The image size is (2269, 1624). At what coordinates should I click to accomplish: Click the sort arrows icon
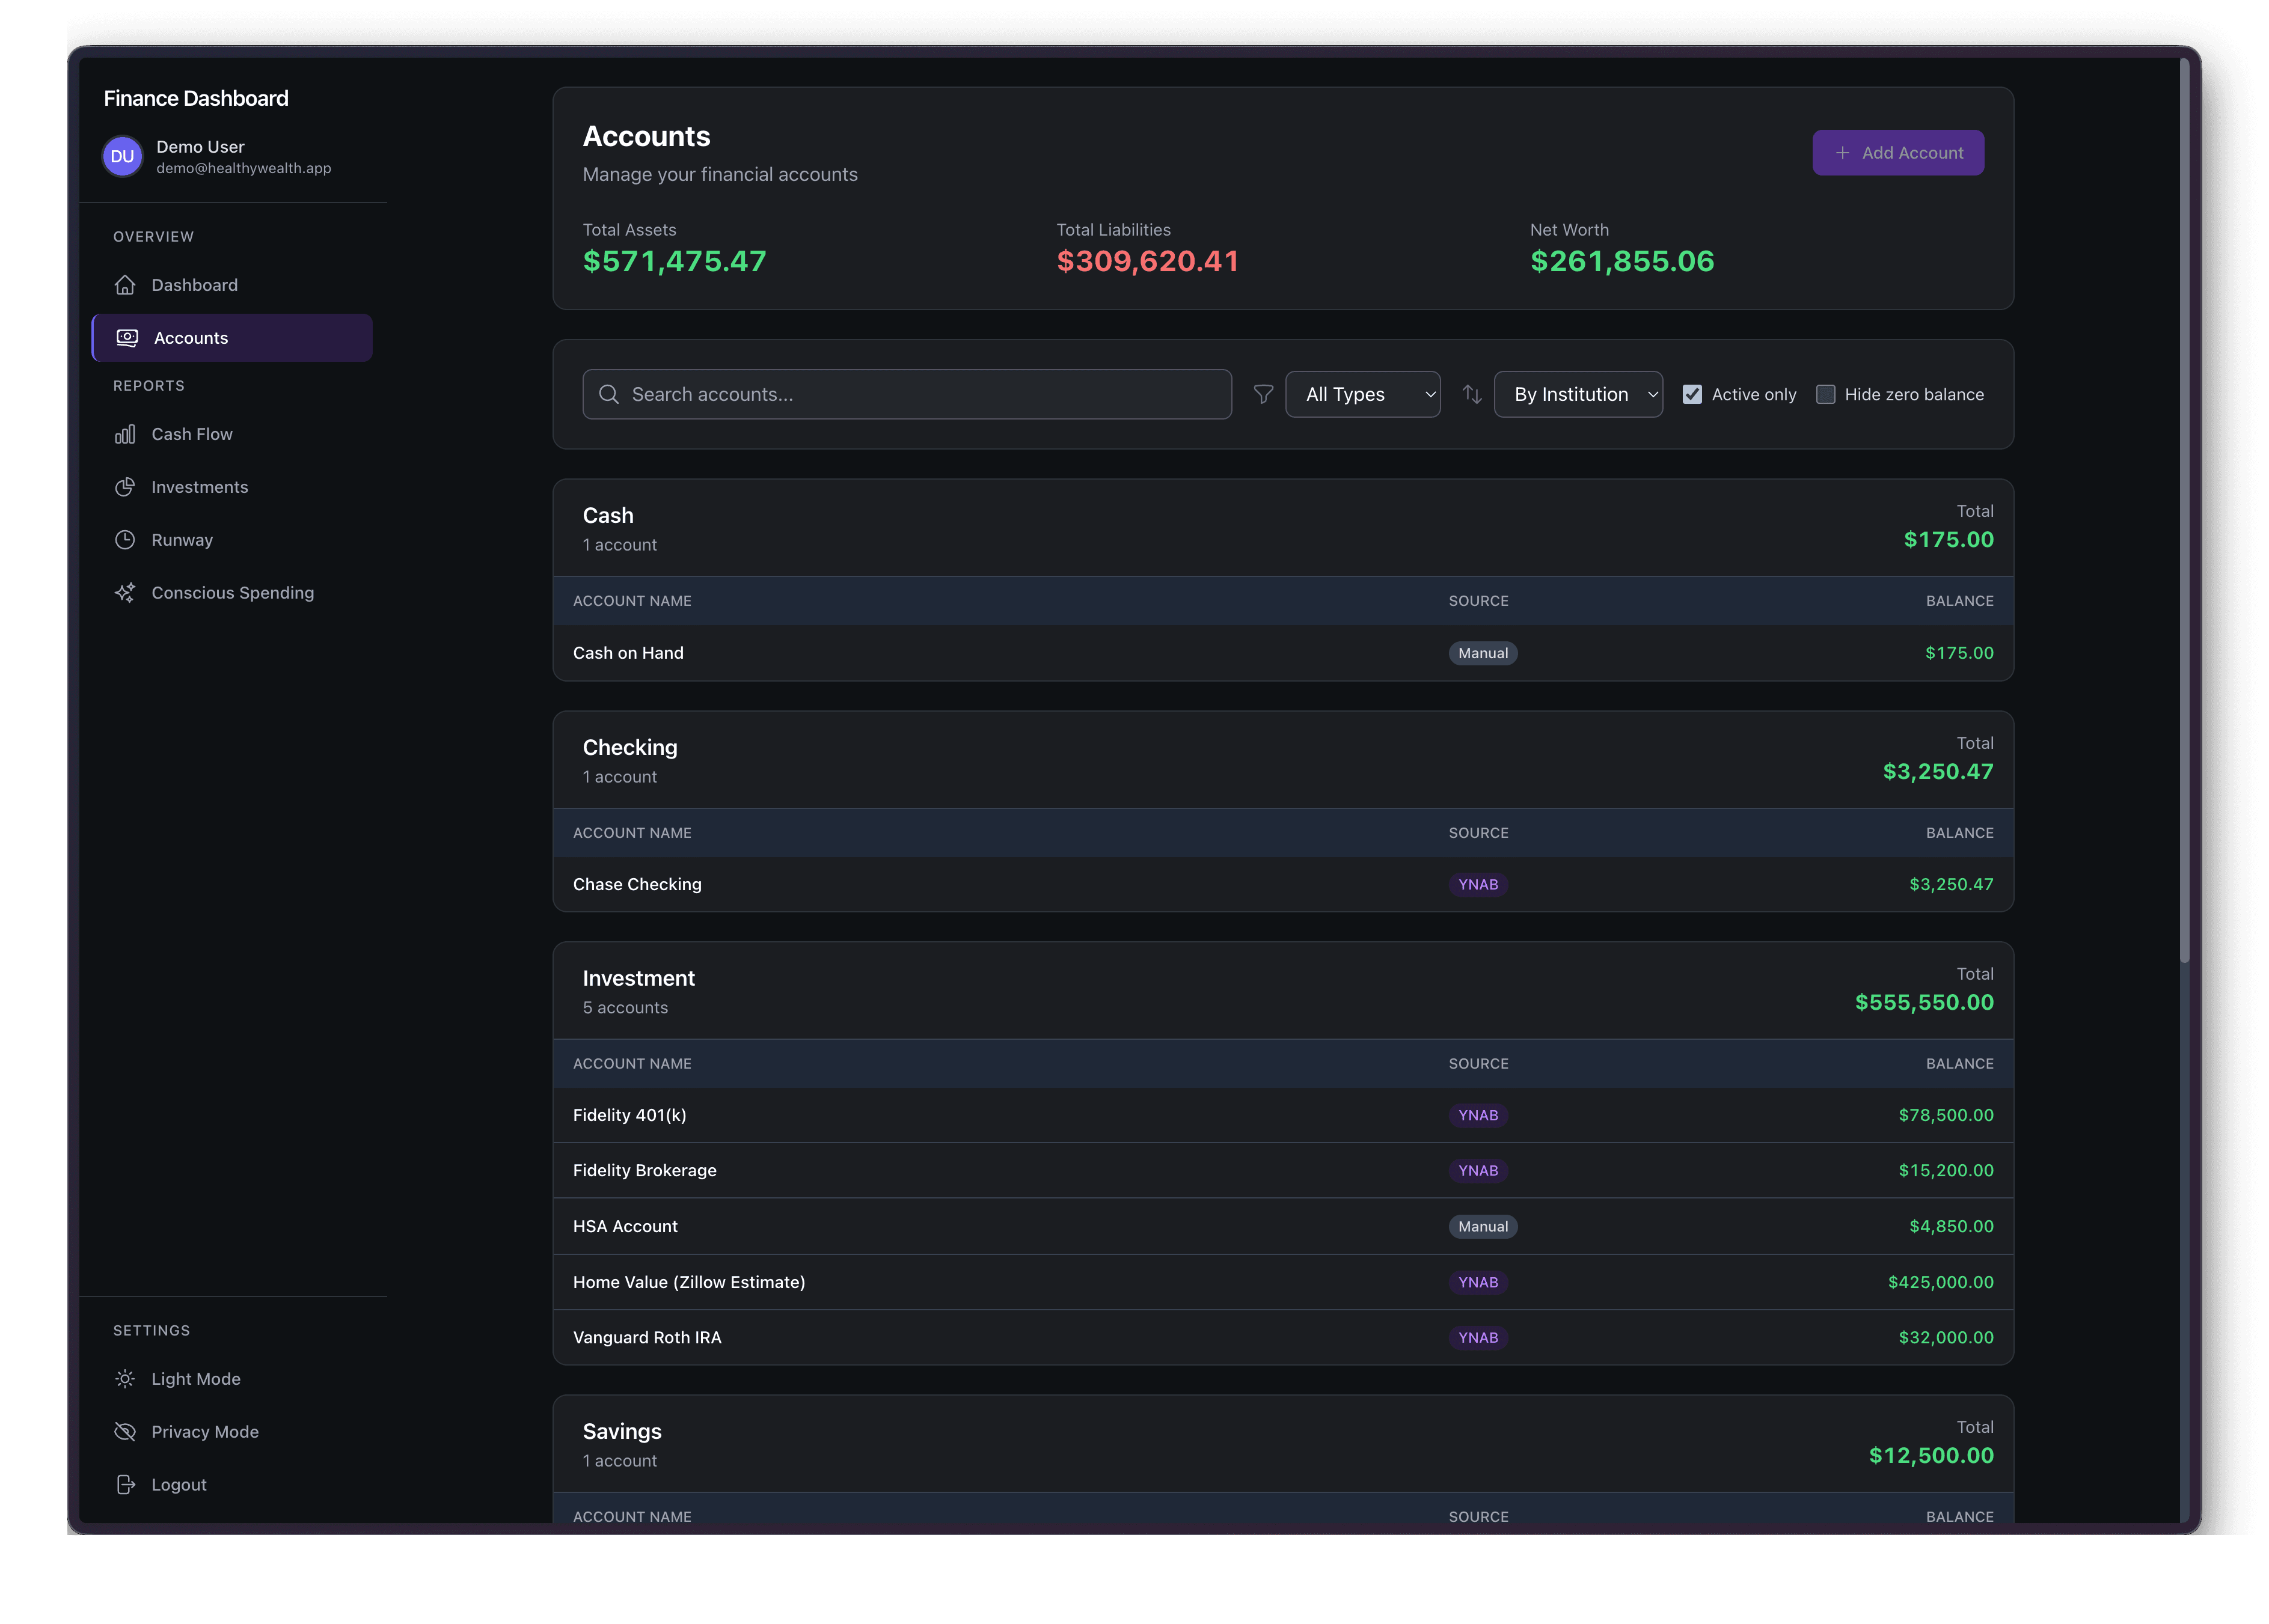[1472, 394]
